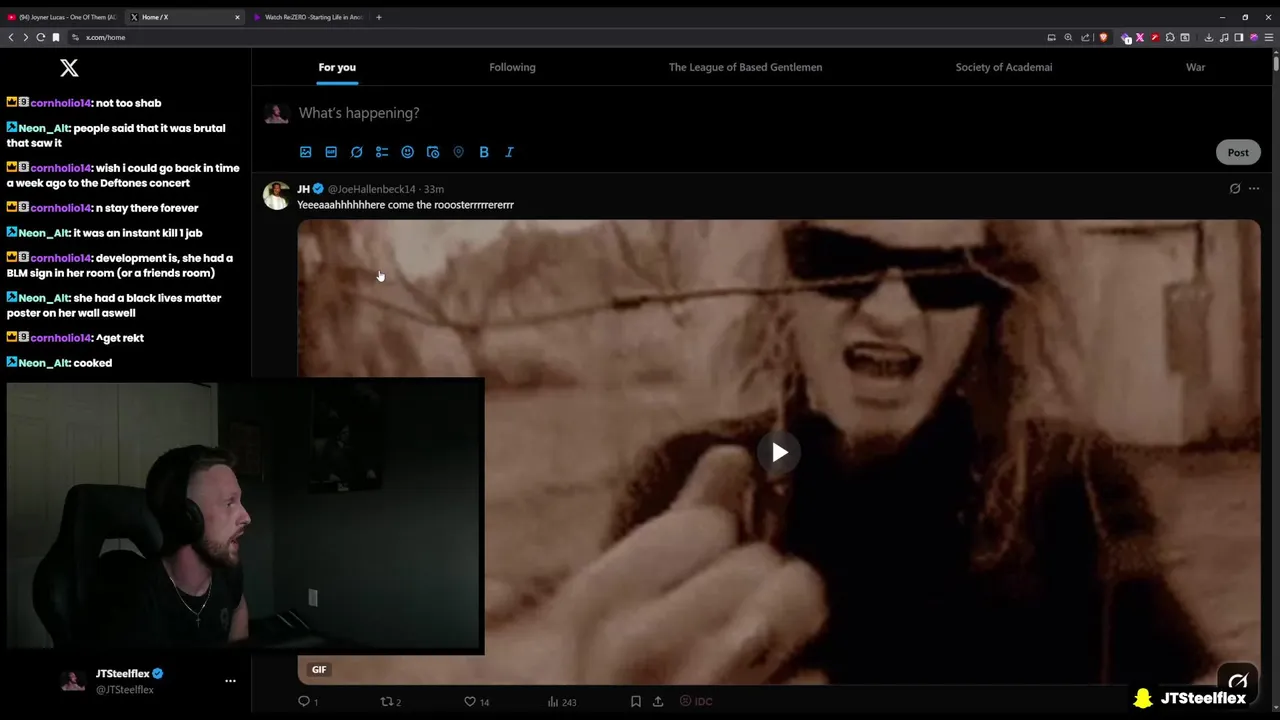Screen dimensions: 1280x720
Task: Open JTSteelflex profile name in sidebar
Action: tap(122, 674)
